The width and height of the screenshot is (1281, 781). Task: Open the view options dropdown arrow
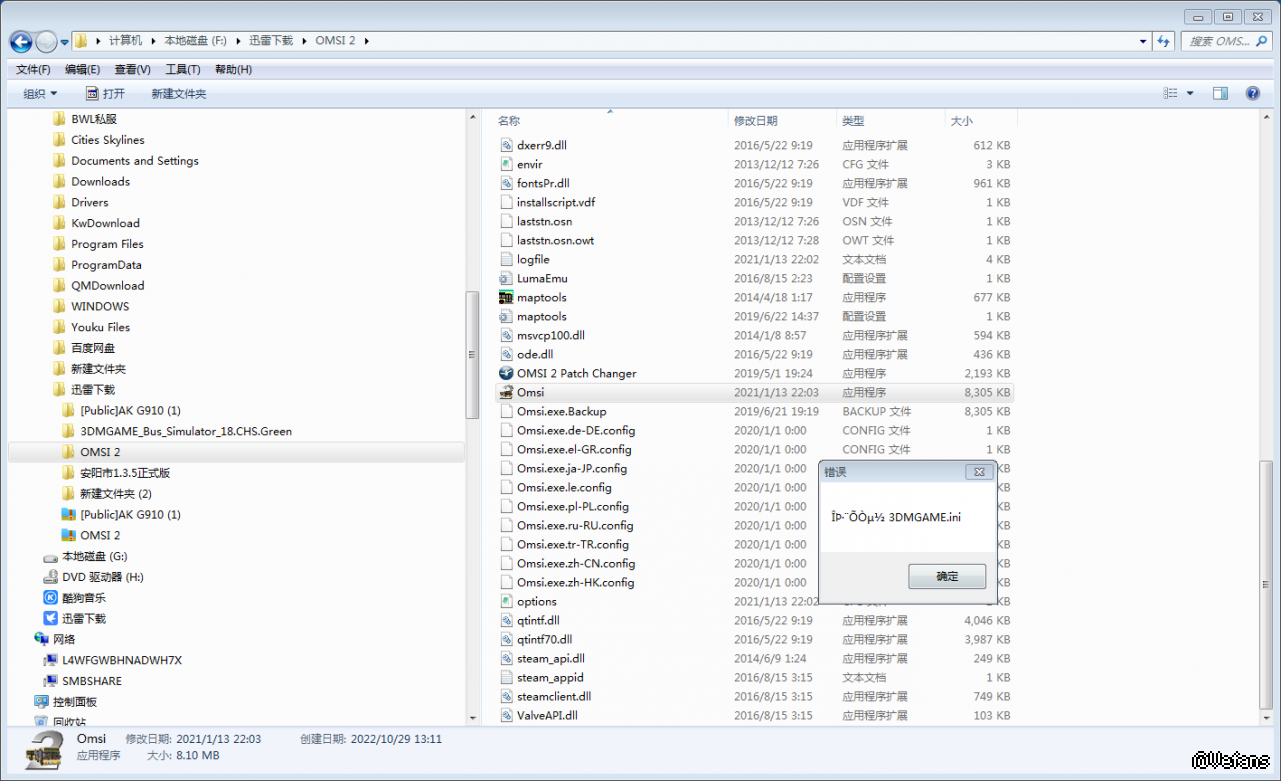pyautogui.click(x=1190, y=93)
